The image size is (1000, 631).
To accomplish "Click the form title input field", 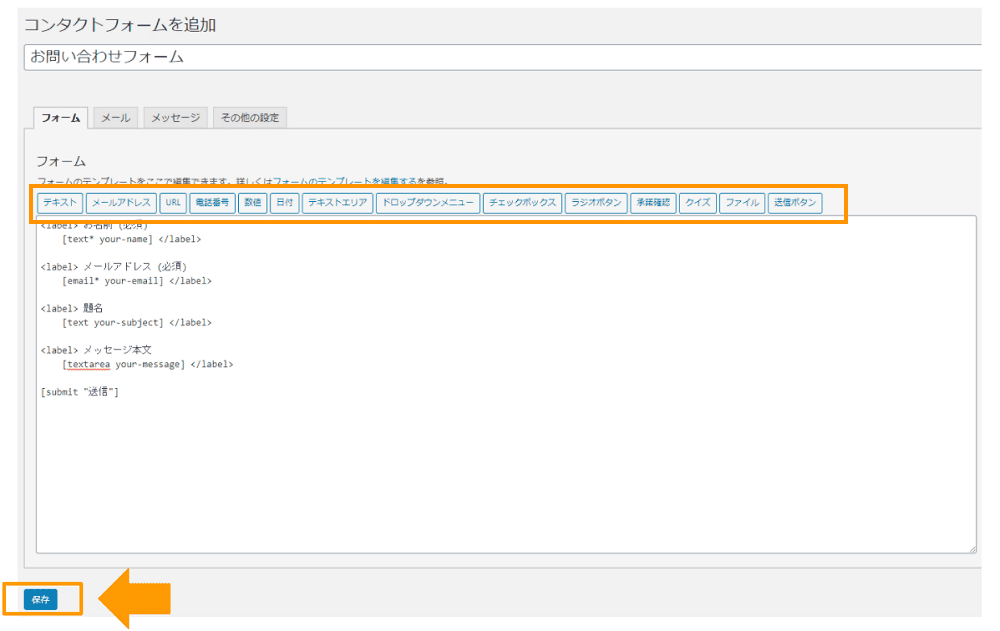I will point(500,57).
